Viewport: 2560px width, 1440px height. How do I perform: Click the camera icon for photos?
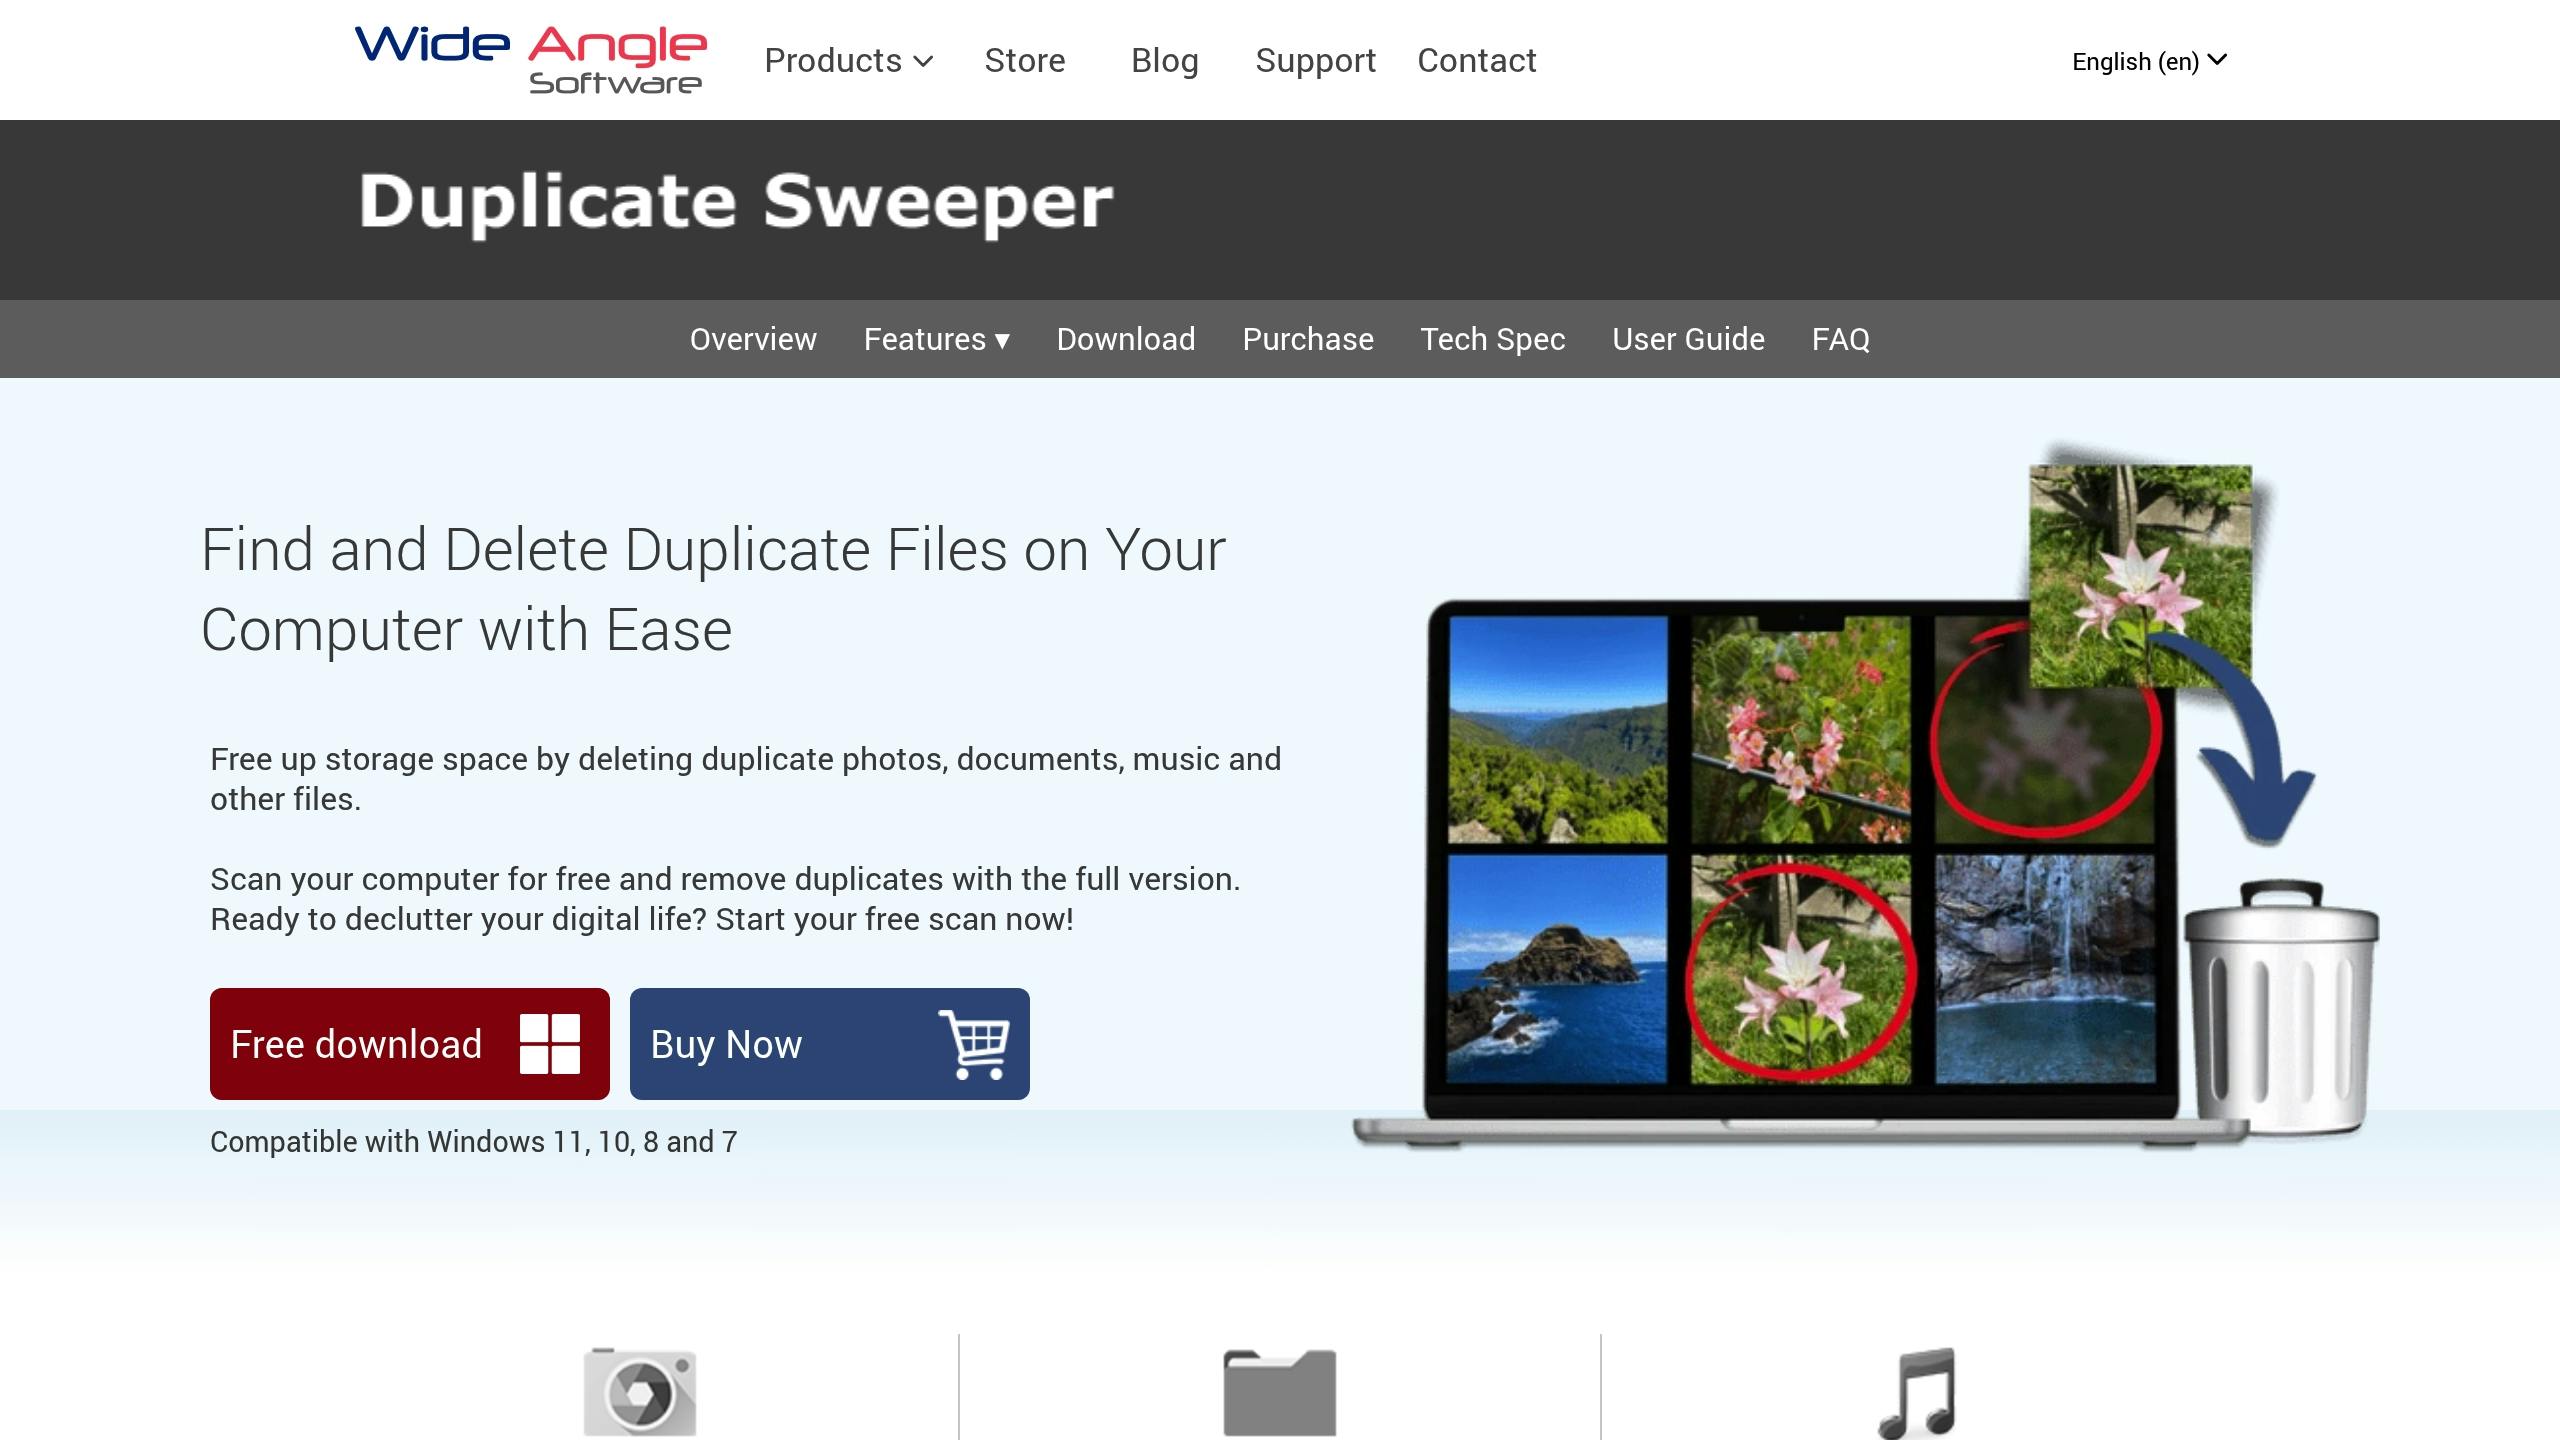[x=640, y=1392]
